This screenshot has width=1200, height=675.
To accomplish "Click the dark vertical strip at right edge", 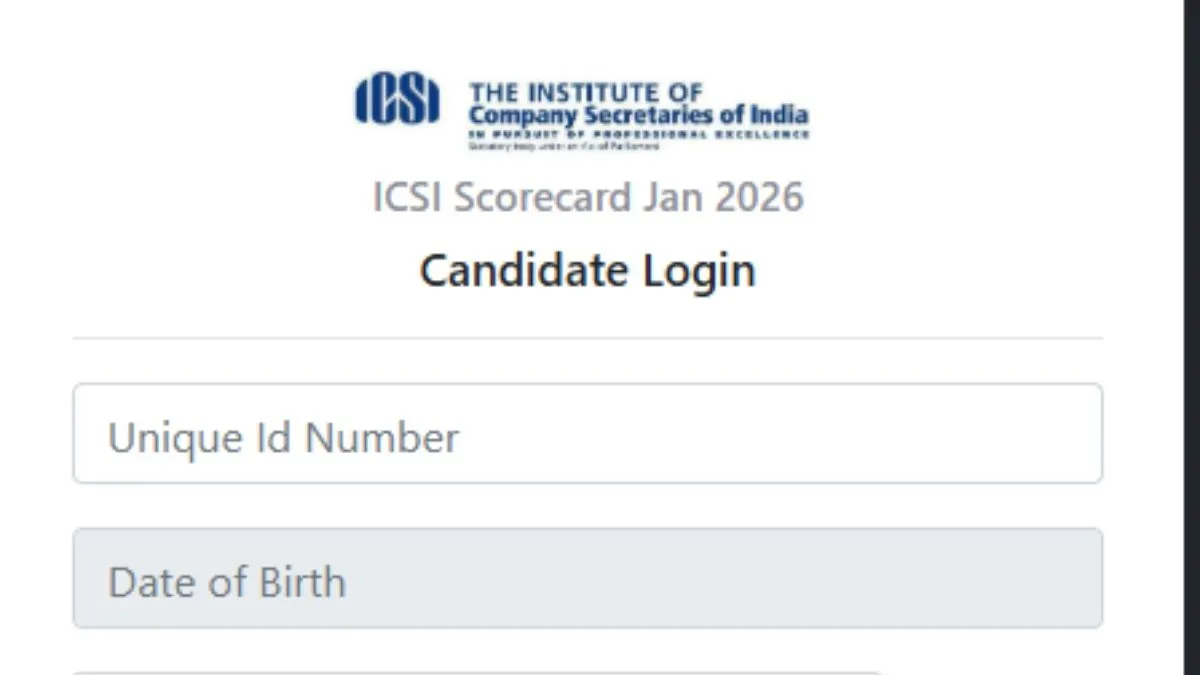I will (x=1192, y=337).
